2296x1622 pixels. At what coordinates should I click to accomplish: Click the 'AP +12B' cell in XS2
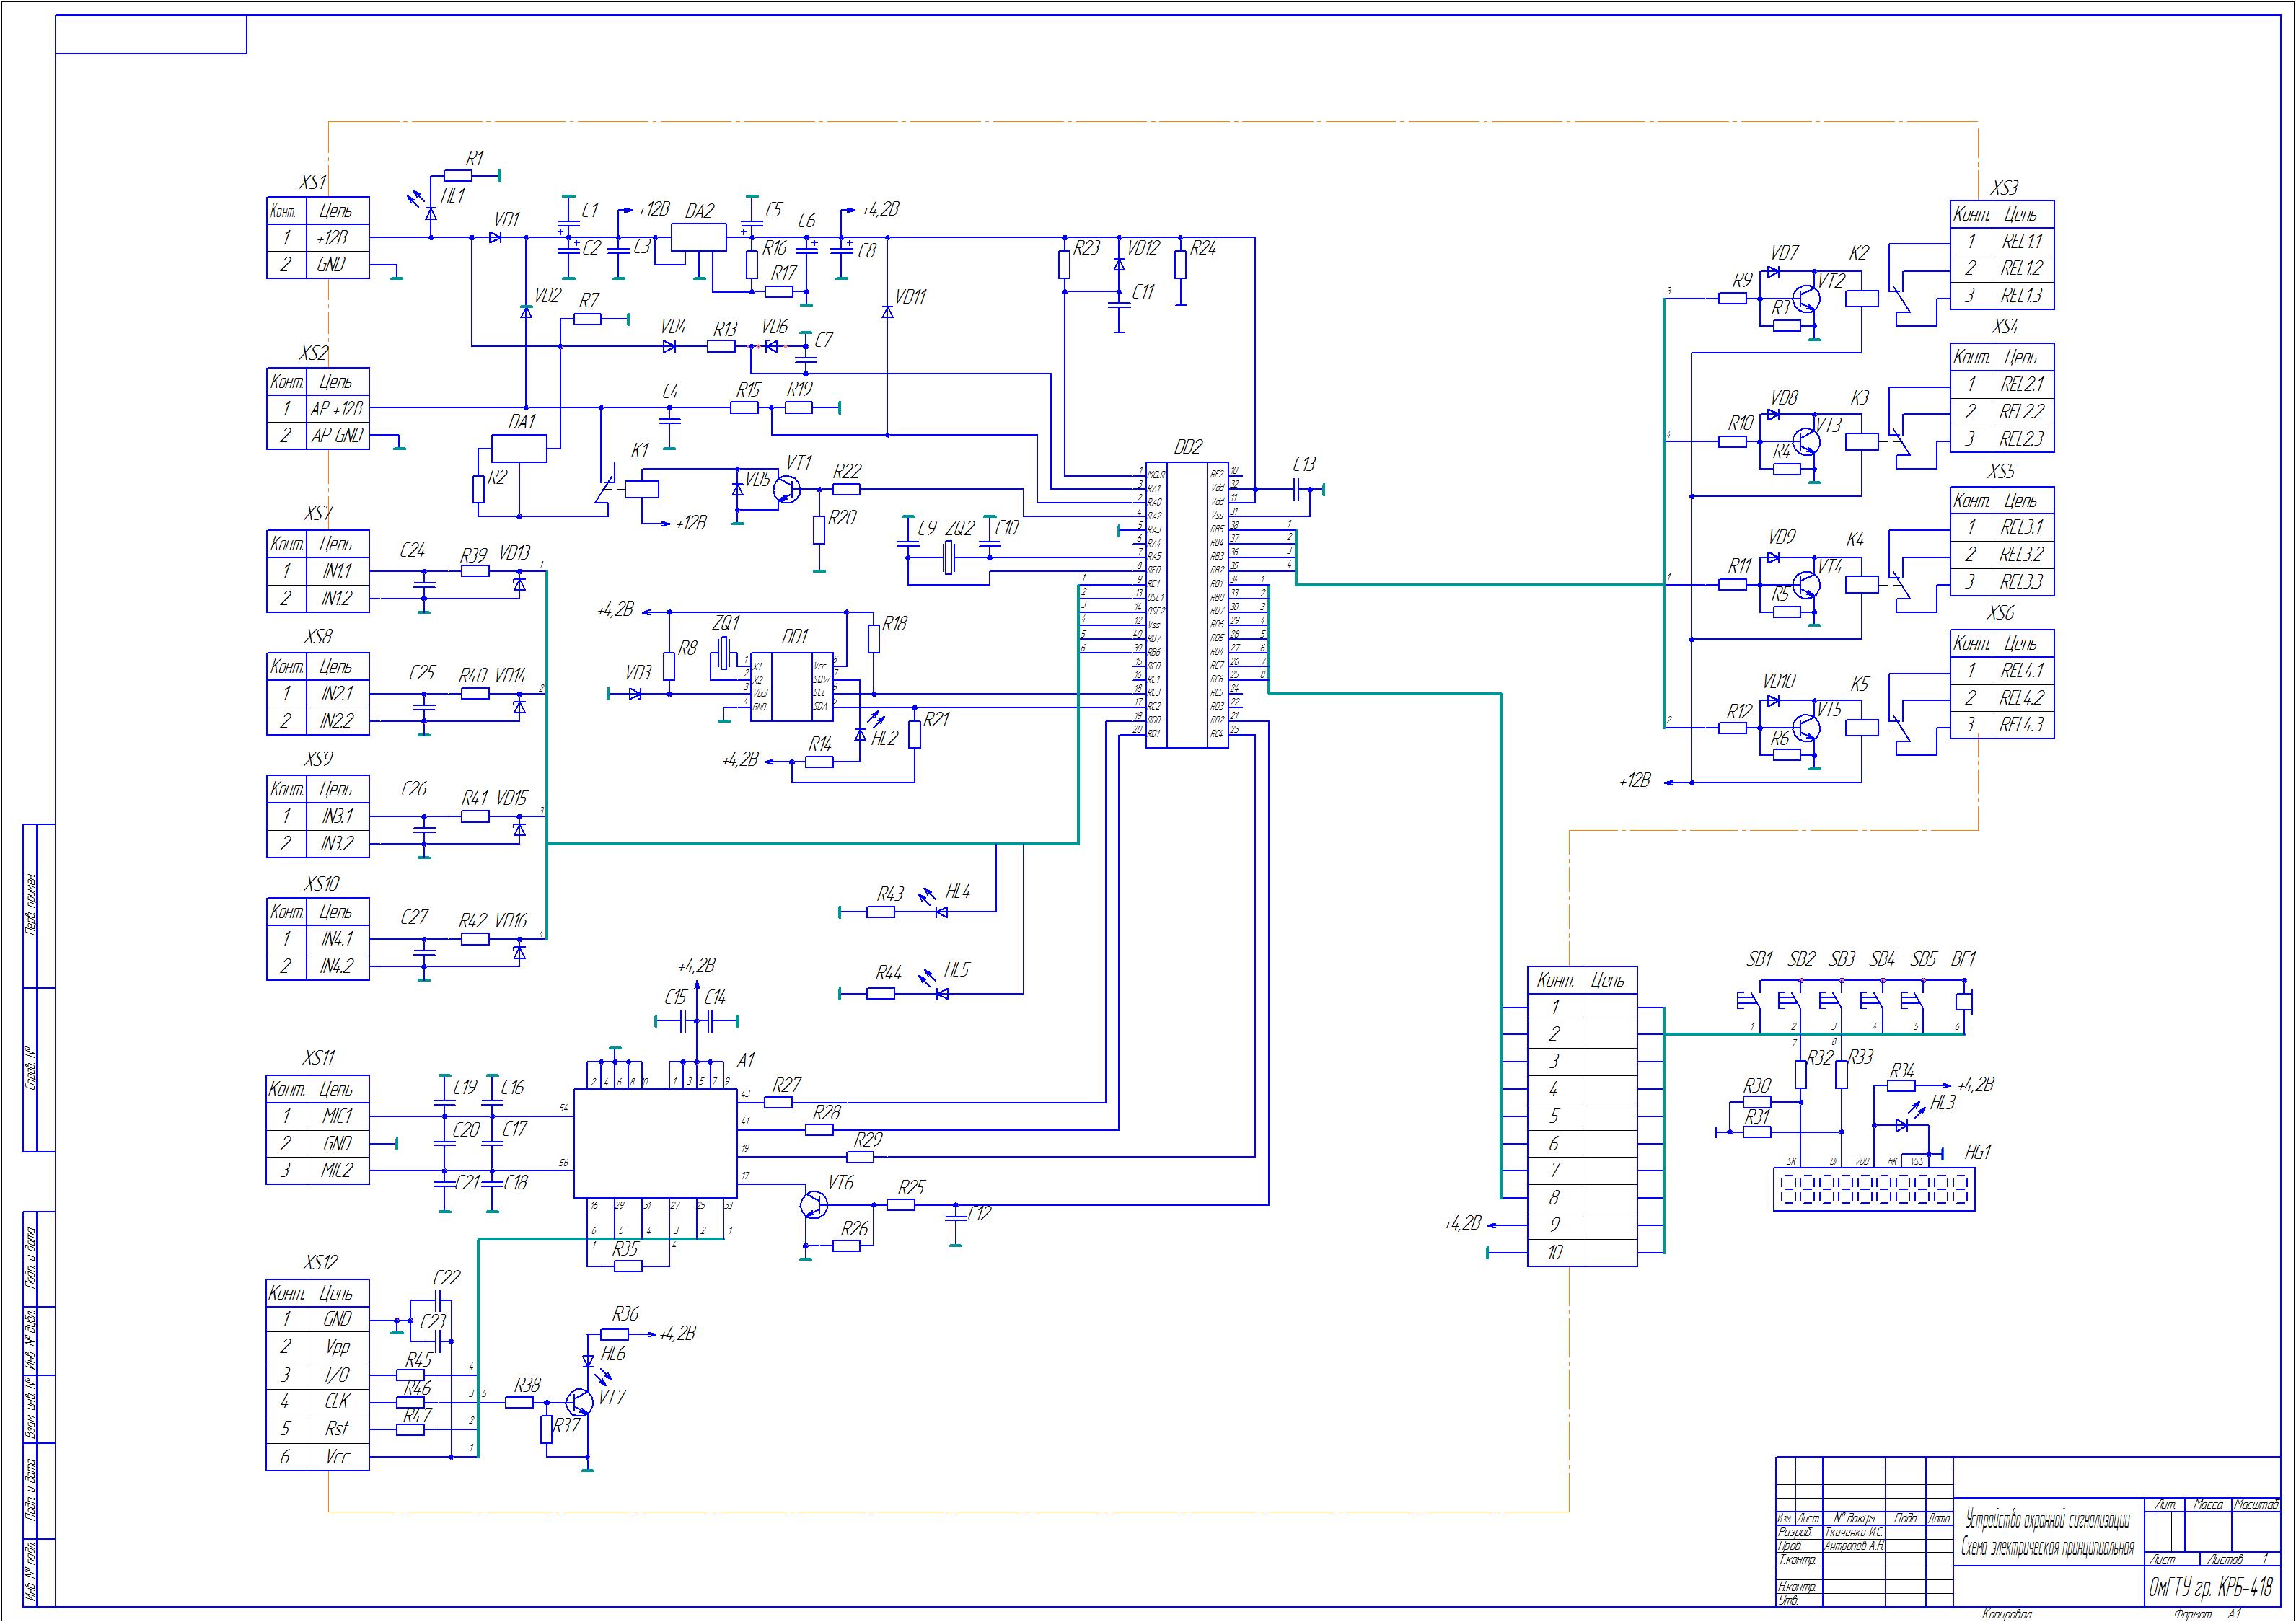[338, 408]
